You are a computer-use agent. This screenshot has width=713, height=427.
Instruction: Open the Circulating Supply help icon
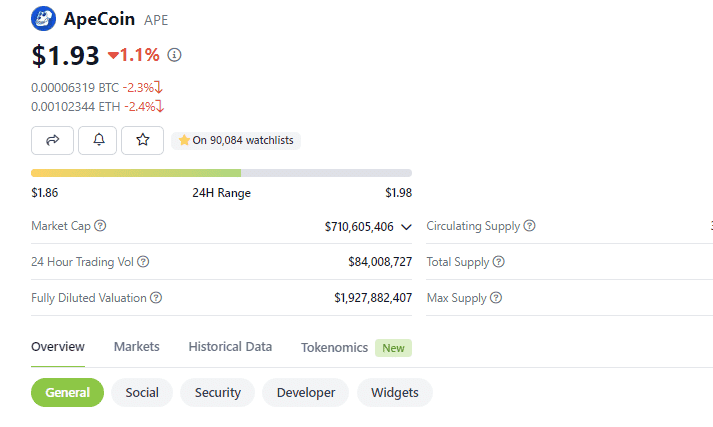(529, 226)
